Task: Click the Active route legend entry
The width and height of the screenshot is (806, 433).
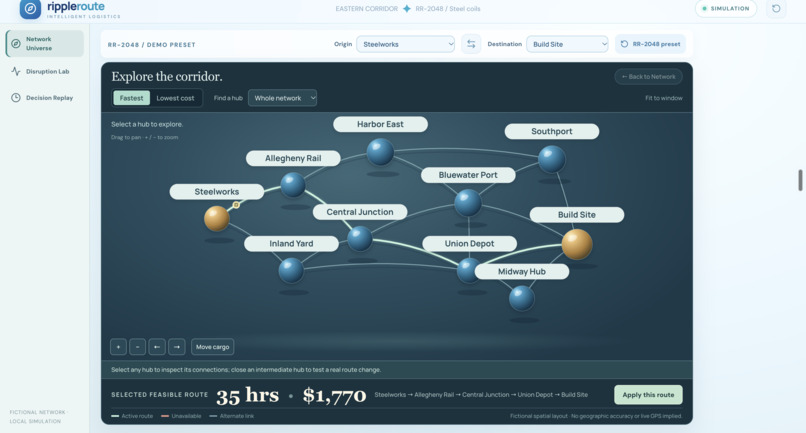Action: 132,416
